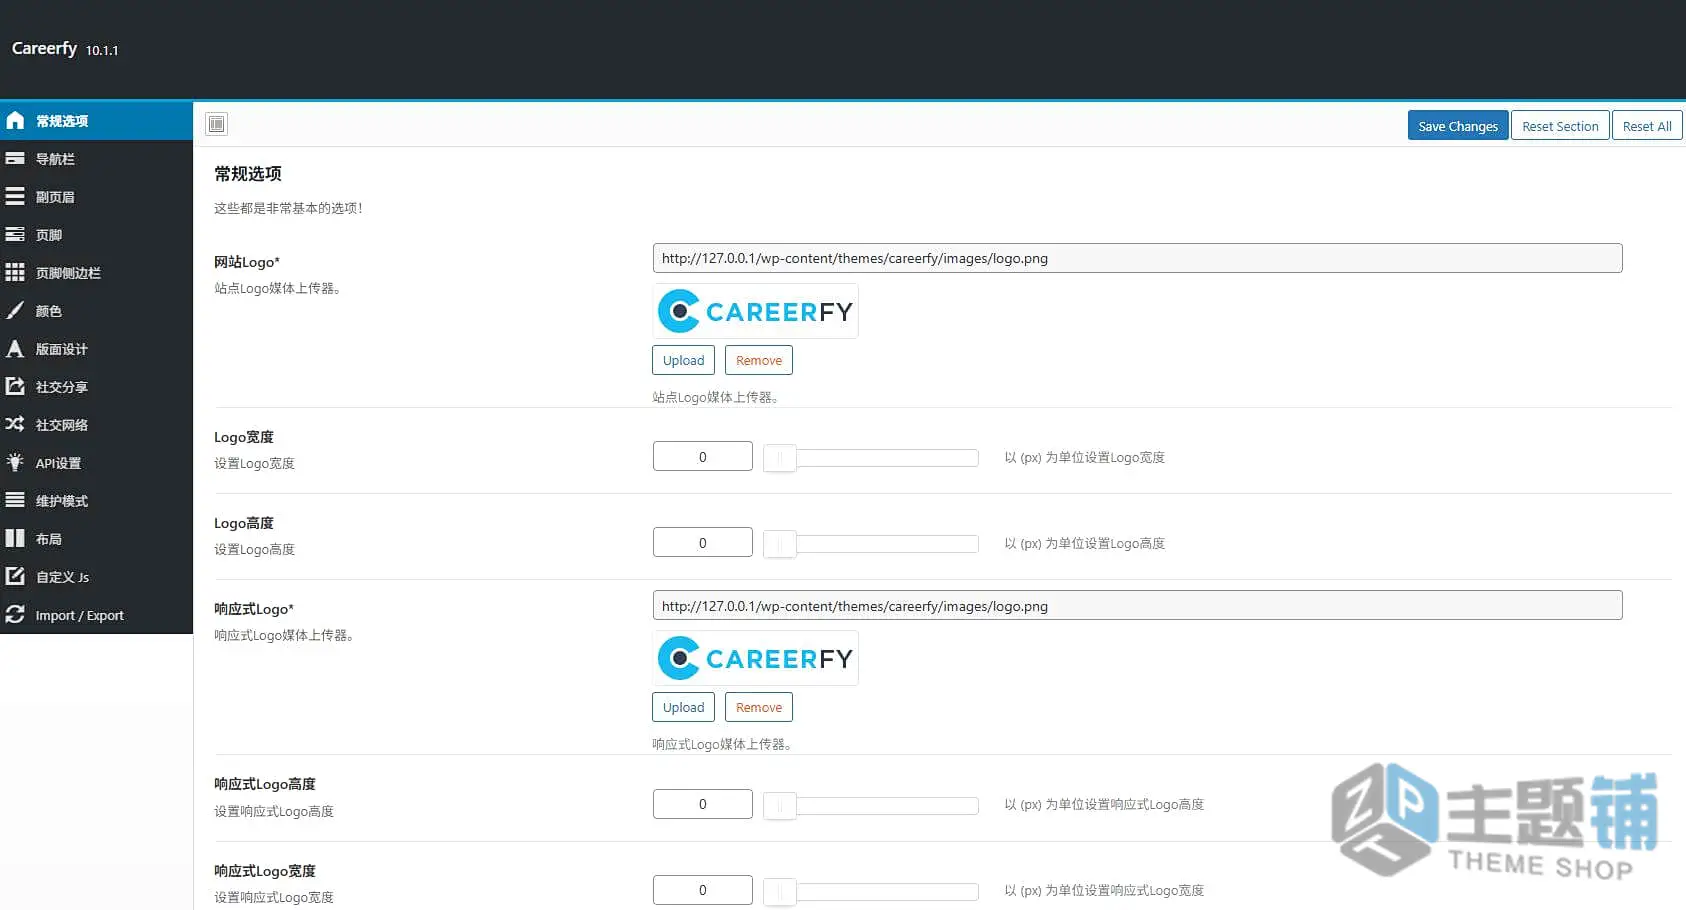
Task: Upload a new 响应式Logo image
Action: [x=684, y=707]
